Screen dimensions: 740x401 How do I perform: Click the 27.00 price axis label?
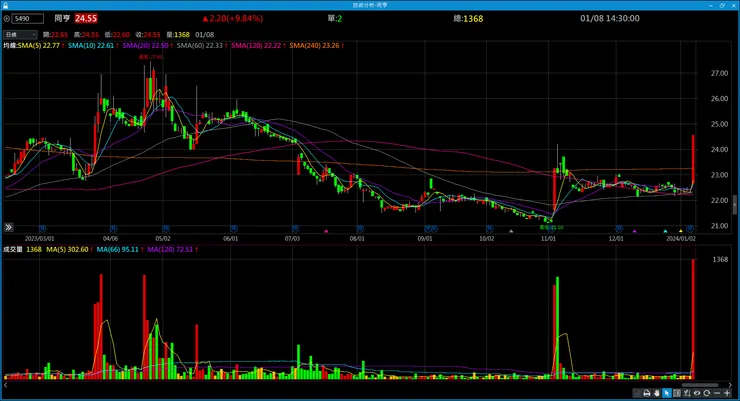coord(719,73)
